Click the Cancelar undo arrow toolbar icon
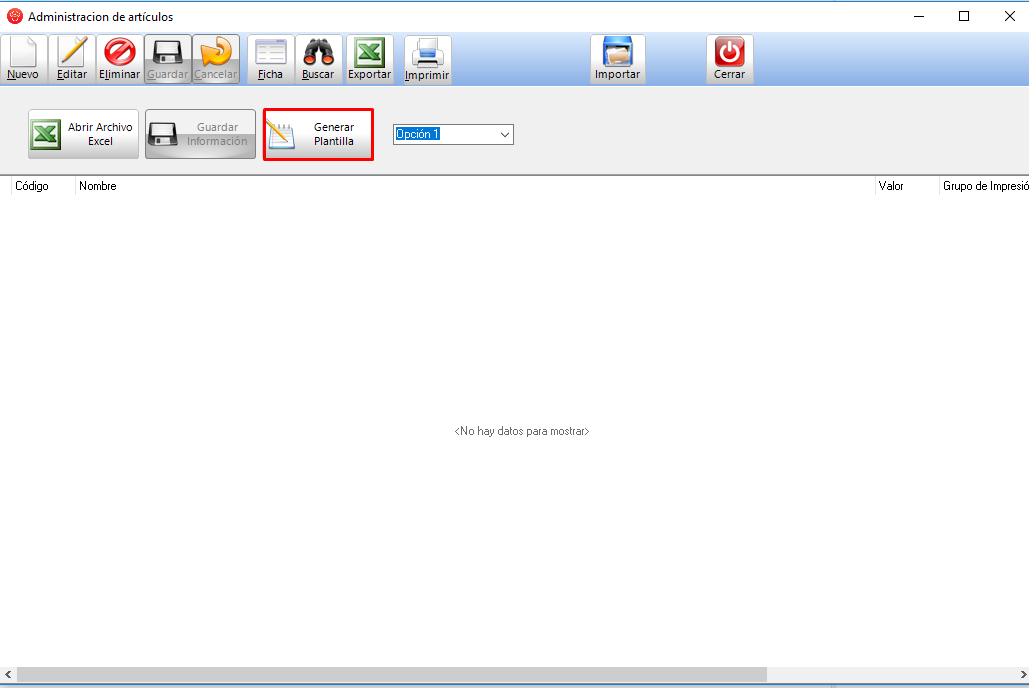The height and width of the screenshot is (688, 1029). click(x=215, y=52)
